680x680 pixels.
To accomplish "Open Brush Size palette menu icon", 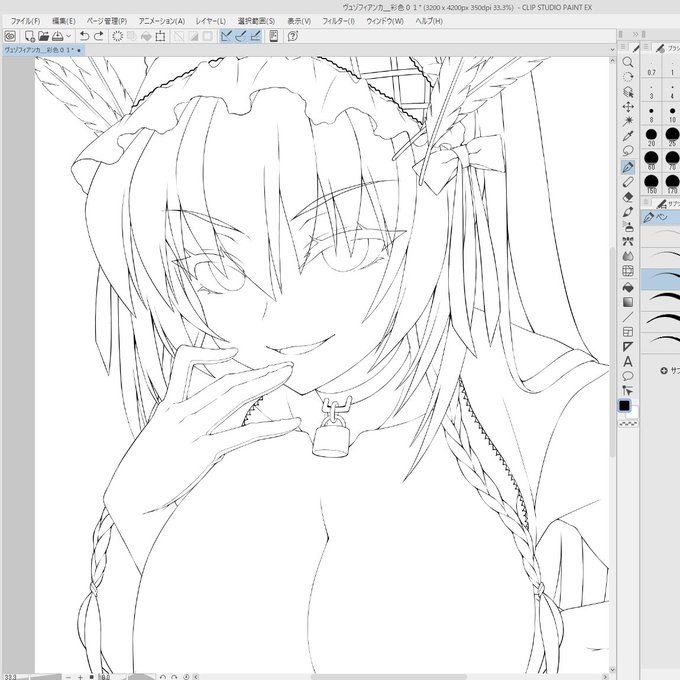I will tap(646, 47).
